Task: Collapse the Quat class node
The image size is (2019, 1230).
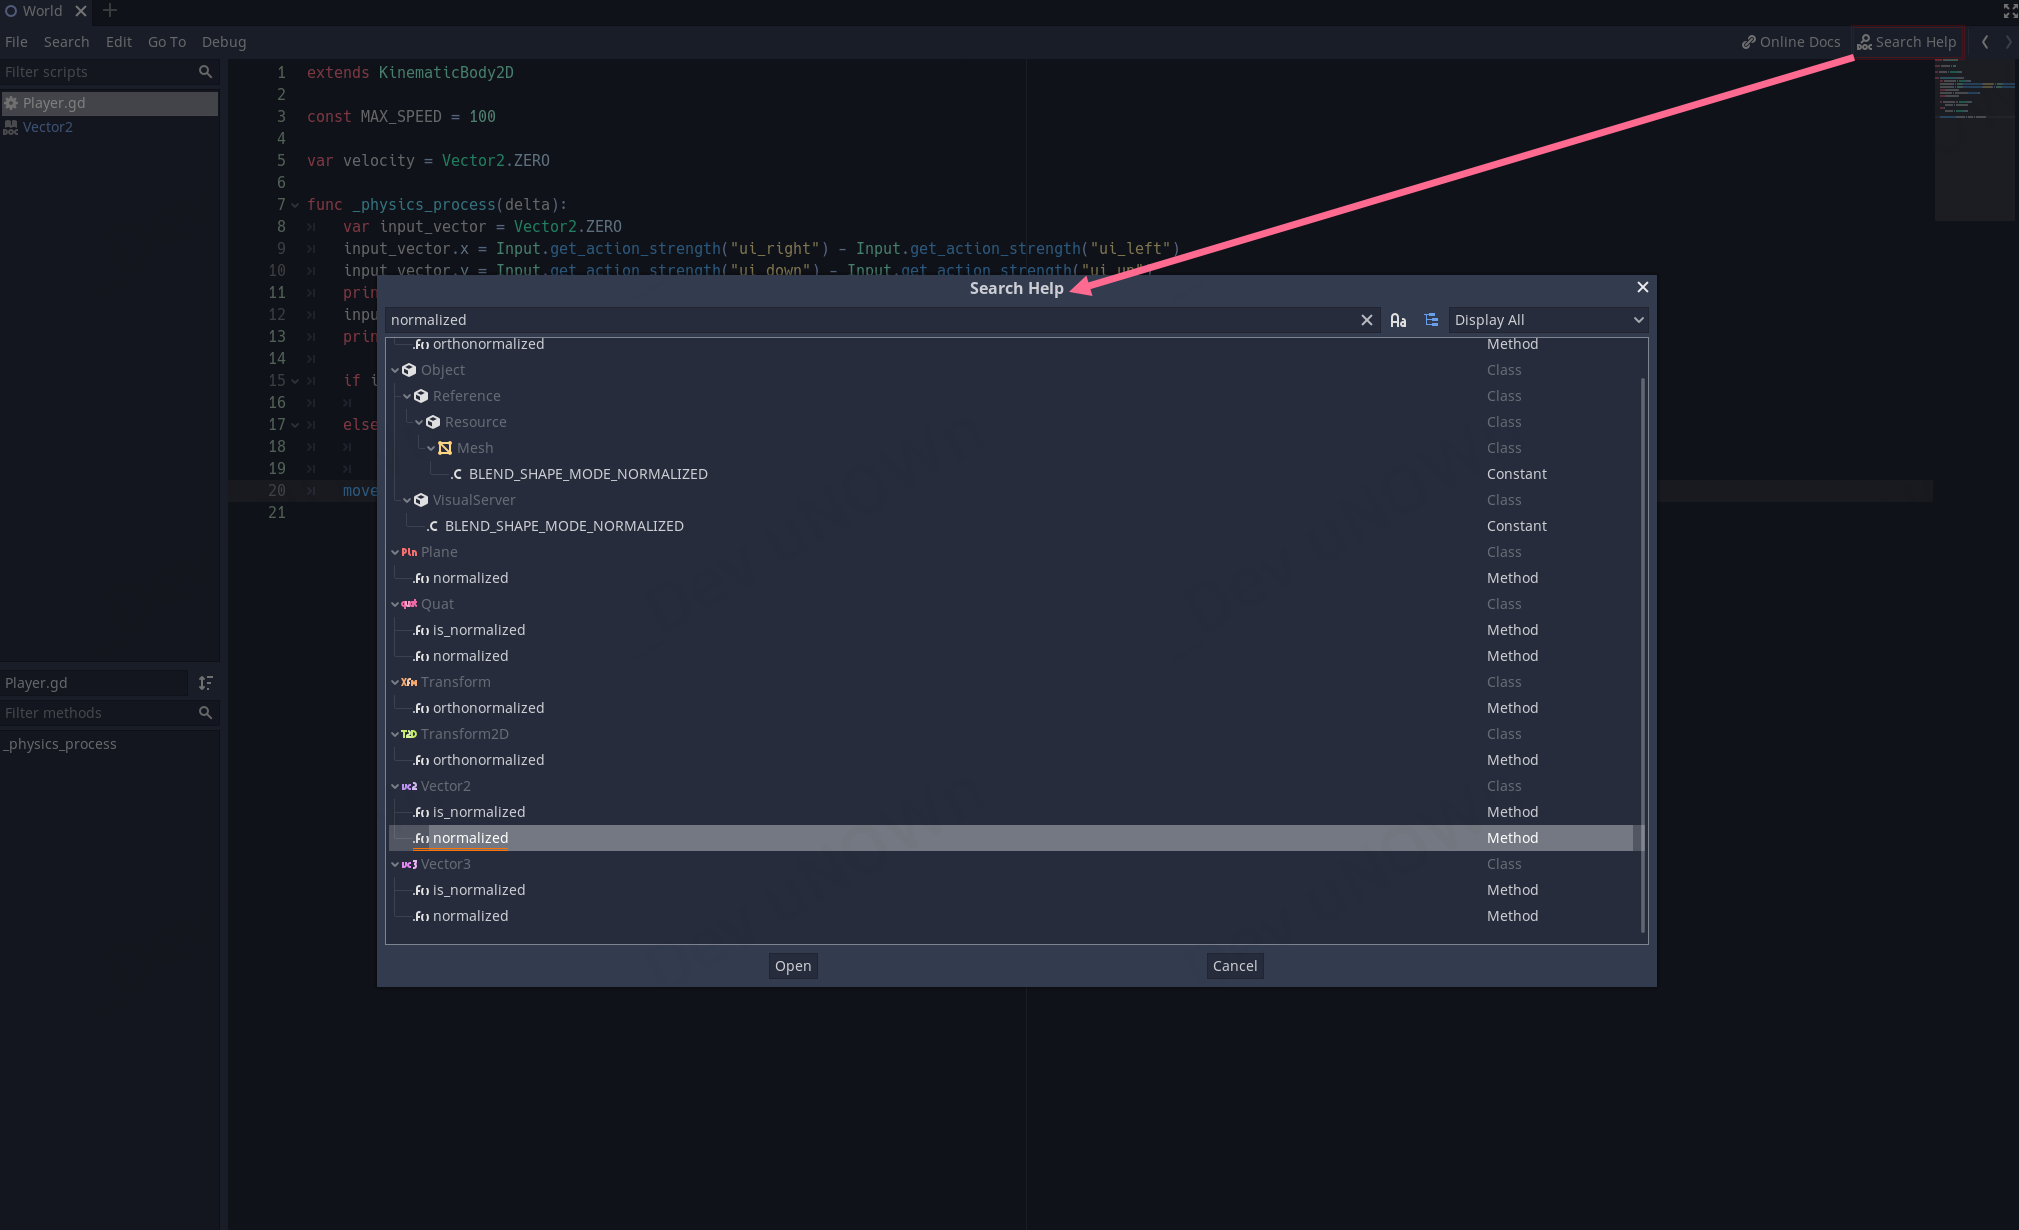Action: [395, 604]
